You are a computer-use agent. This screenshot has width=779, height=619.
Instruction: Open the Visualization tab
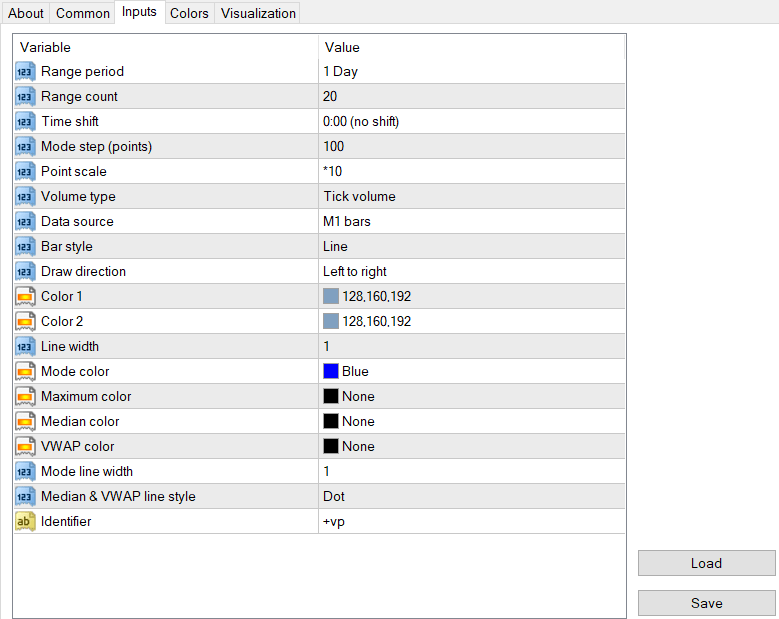tap(258, 13)
